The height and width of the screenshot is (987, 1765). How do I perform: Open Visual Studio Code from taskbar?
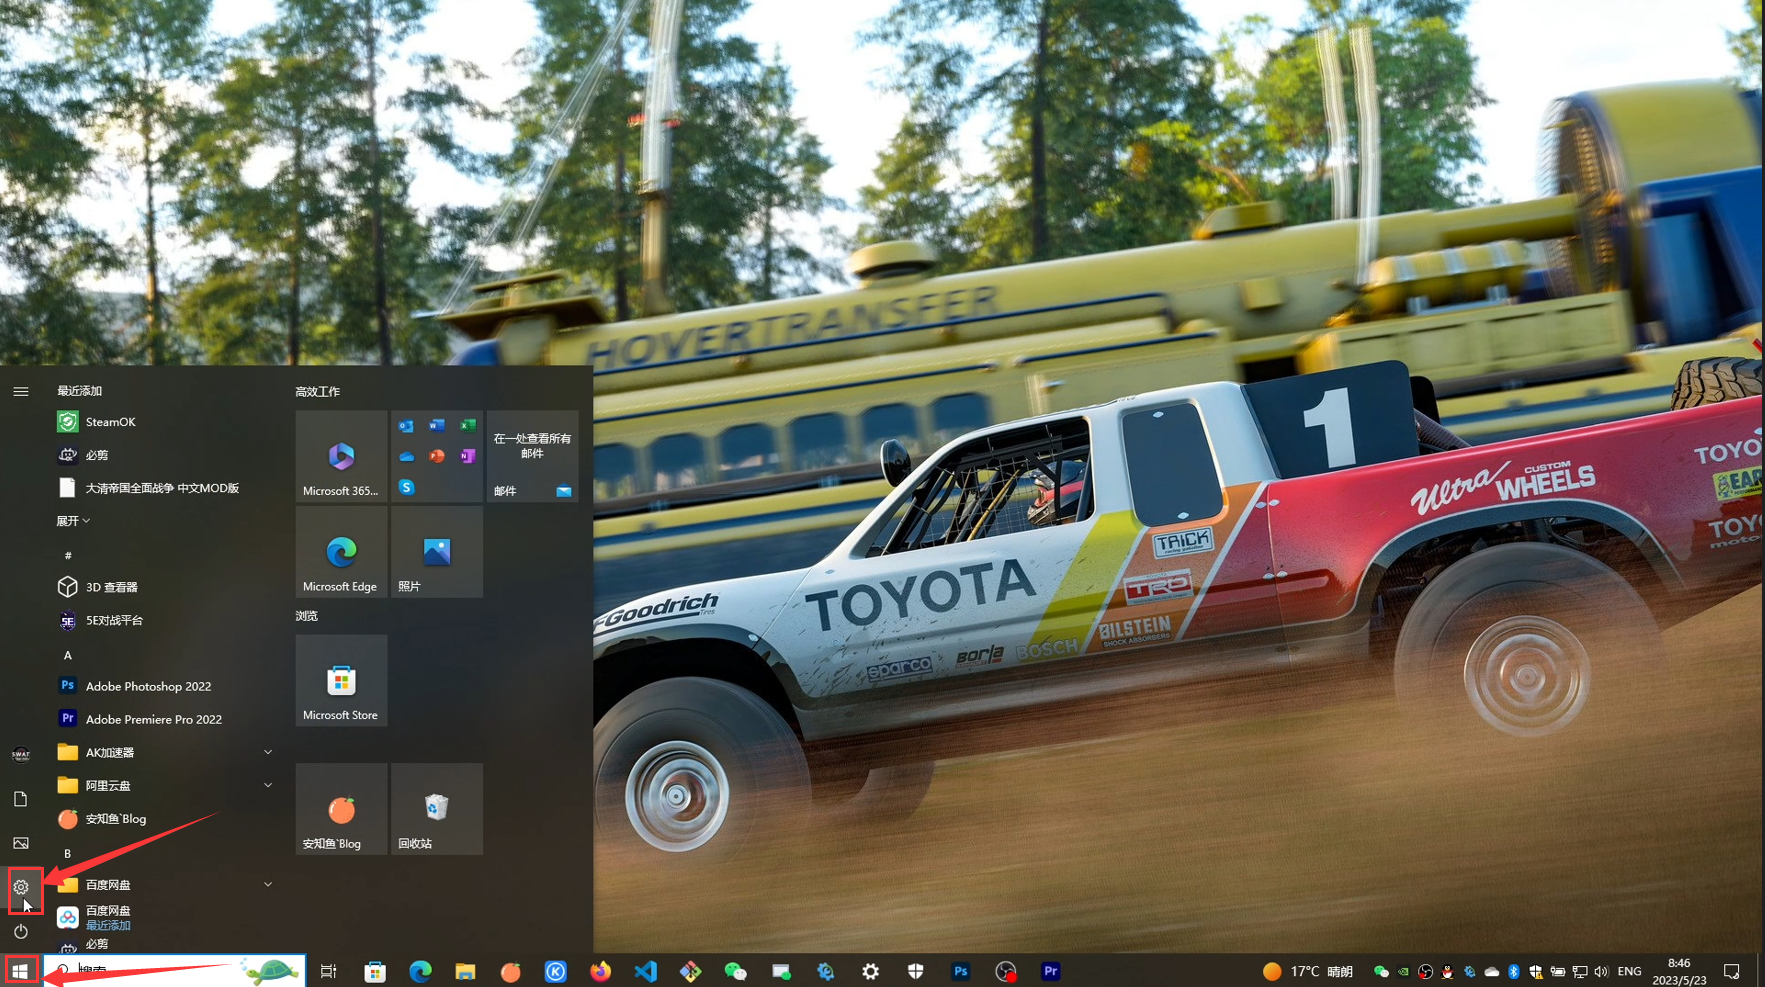pos(646,971)
